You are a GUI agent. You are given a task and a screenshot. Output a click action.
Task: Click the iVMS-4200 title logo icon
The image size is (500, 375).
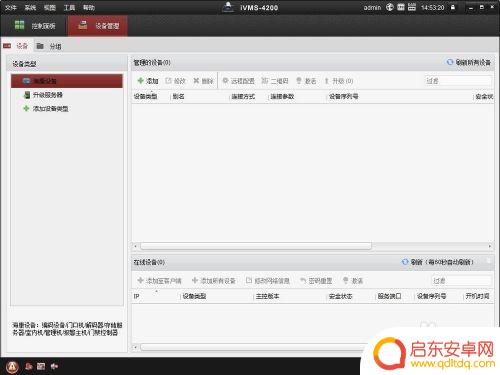click(228, 7)
